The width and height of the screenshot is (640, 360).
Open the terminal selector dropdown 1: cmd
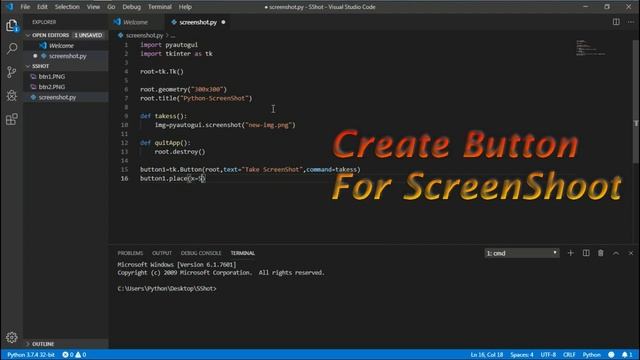click(x=522, y=253)
